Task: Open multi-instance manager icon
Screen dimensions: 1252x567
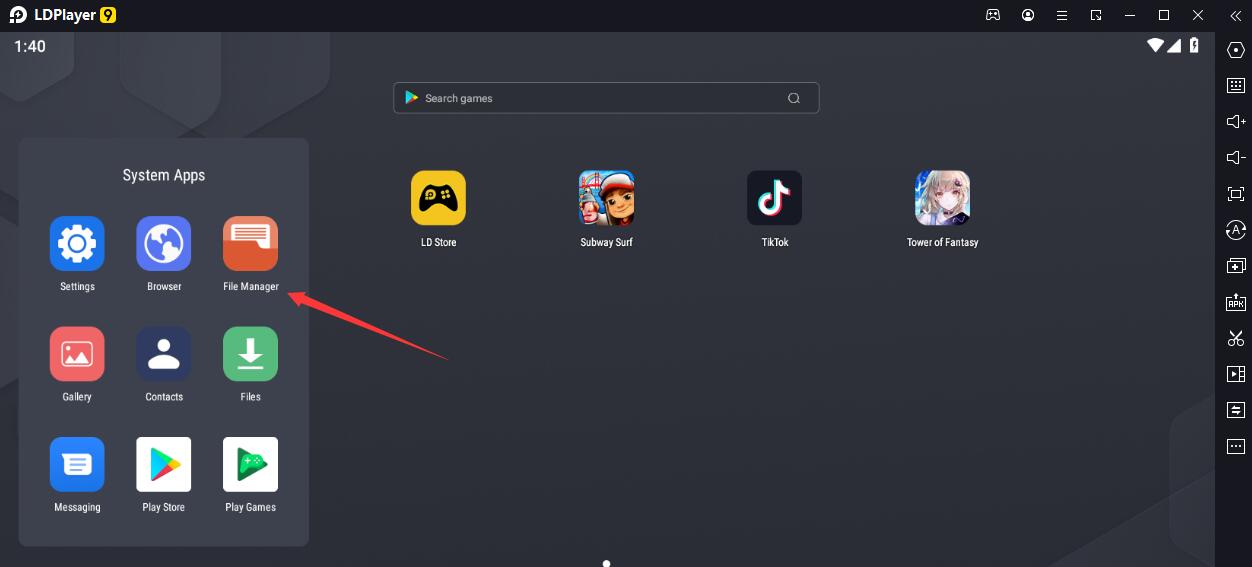Action: 1236,266
